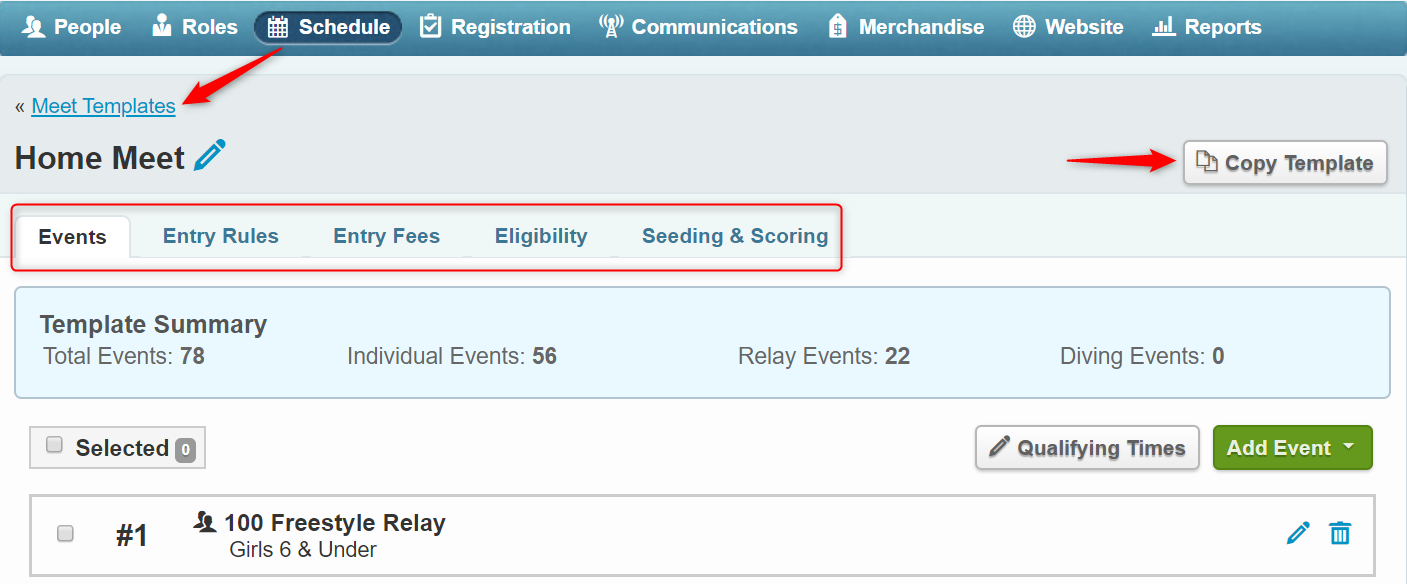The image size is (1407, 584).
Task: Open the Add Event dropdown
Action: 1292,447
